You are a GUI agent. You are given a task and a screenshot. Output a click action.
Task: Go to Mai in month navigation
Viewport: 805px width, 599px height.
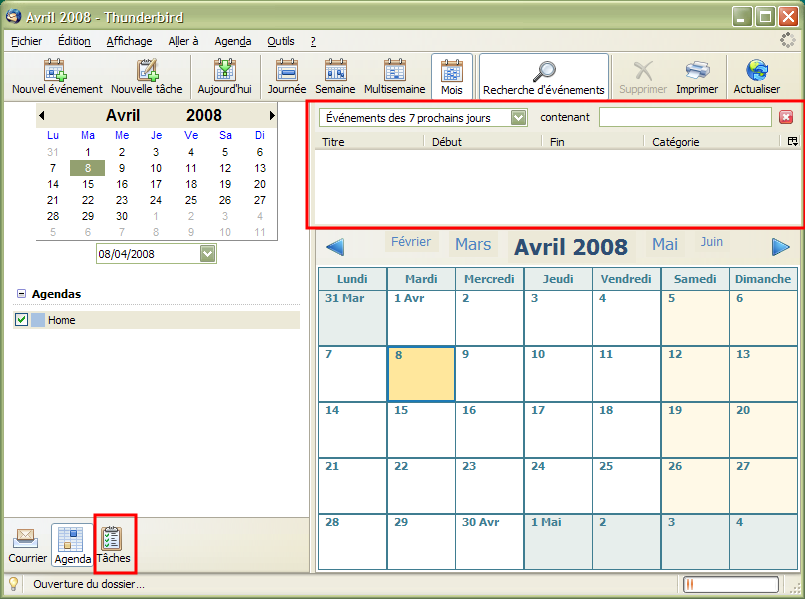coord(665,244)
